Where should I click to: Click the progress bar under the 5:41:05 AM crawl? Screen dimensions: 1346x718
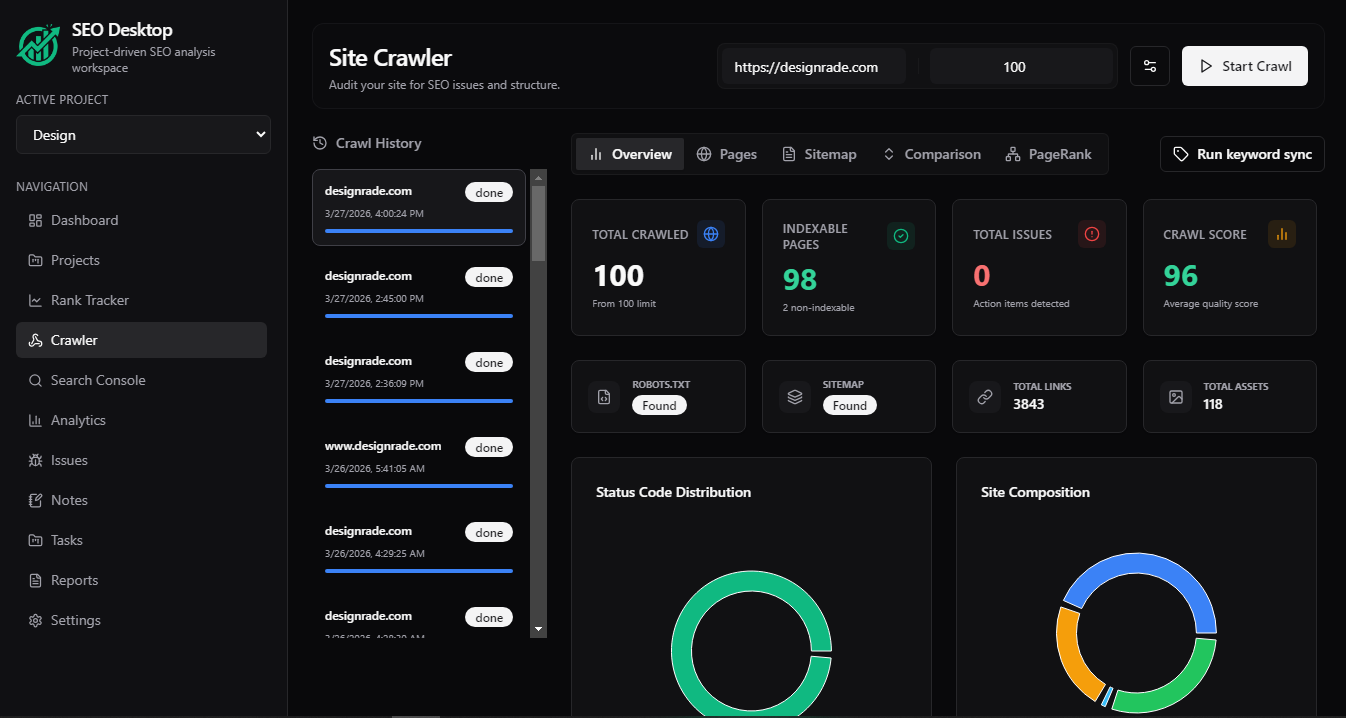[419, 486]
